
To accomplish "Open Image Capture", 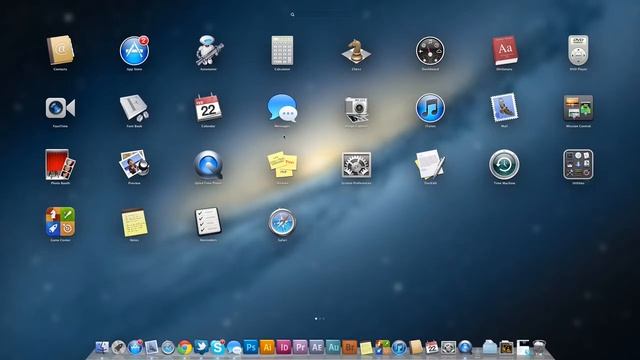I will (356, 109).
